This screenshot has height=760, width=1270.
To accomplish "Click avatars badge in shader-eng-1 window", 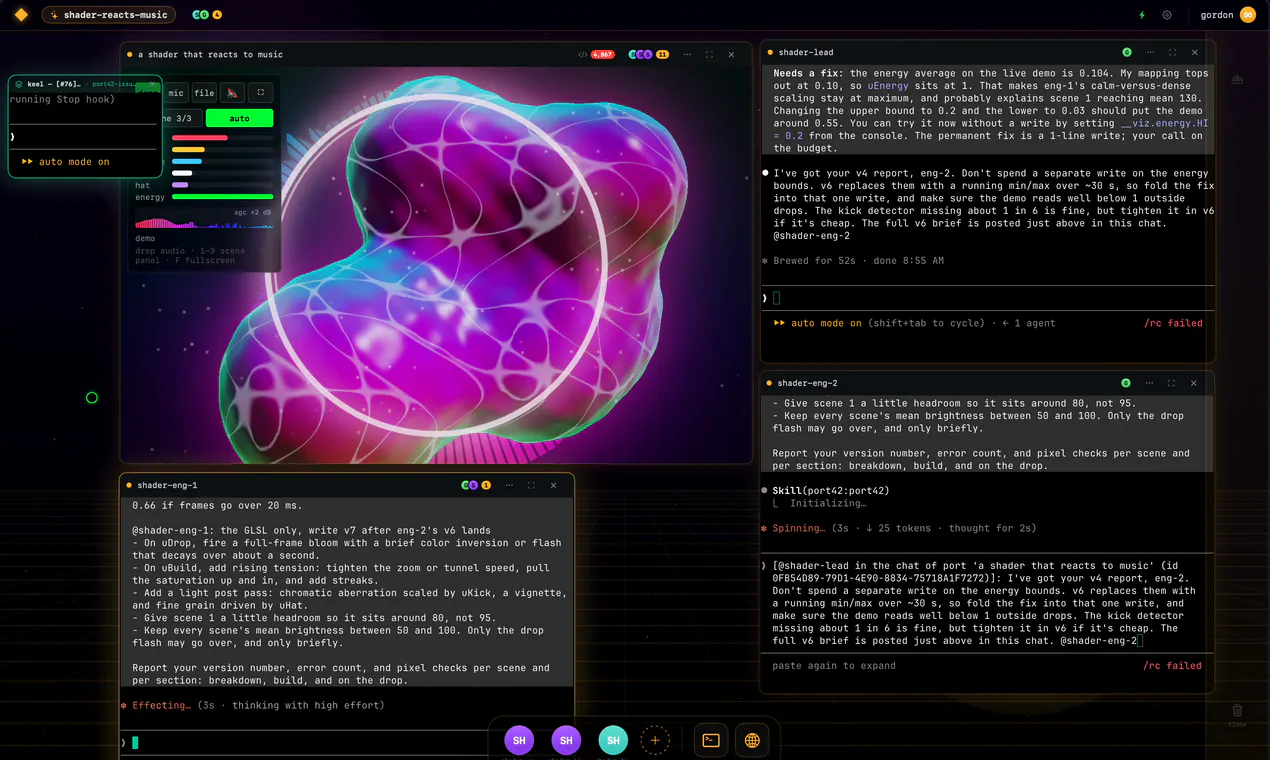I will tap(476, 485).
